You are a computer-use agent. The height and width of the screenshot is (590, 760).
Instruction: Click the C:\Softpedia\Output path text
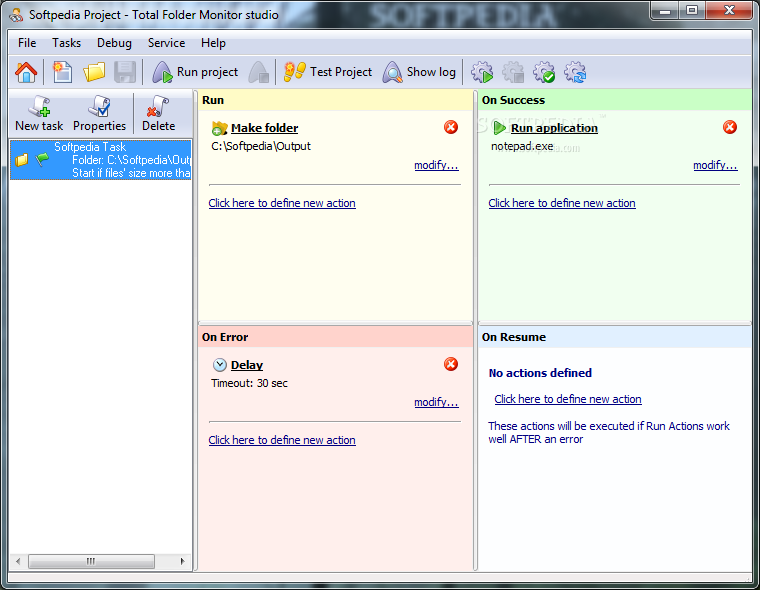click(x=261, y=146)
